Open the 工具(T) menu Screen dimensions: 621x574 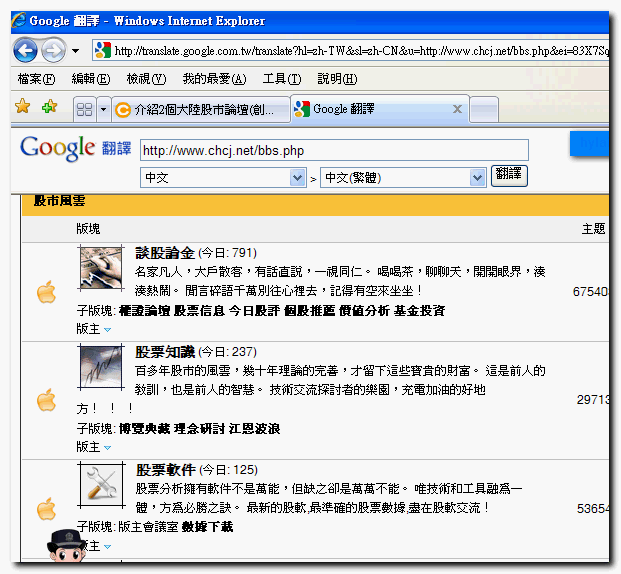click(x=282, y=79)
